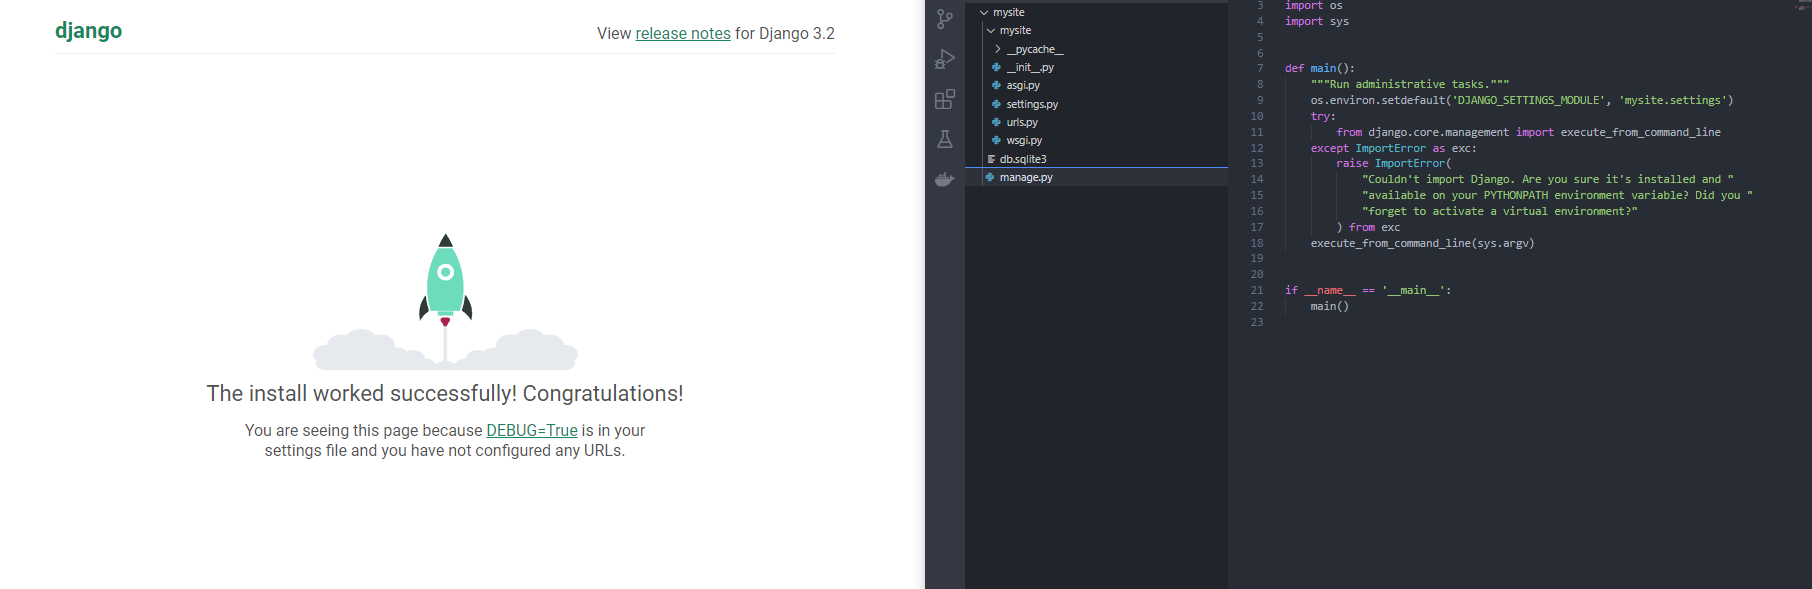Click the file icon beside db.sqlite3
The width and height of the screenshot is (1812, 589).
[990, 159]
